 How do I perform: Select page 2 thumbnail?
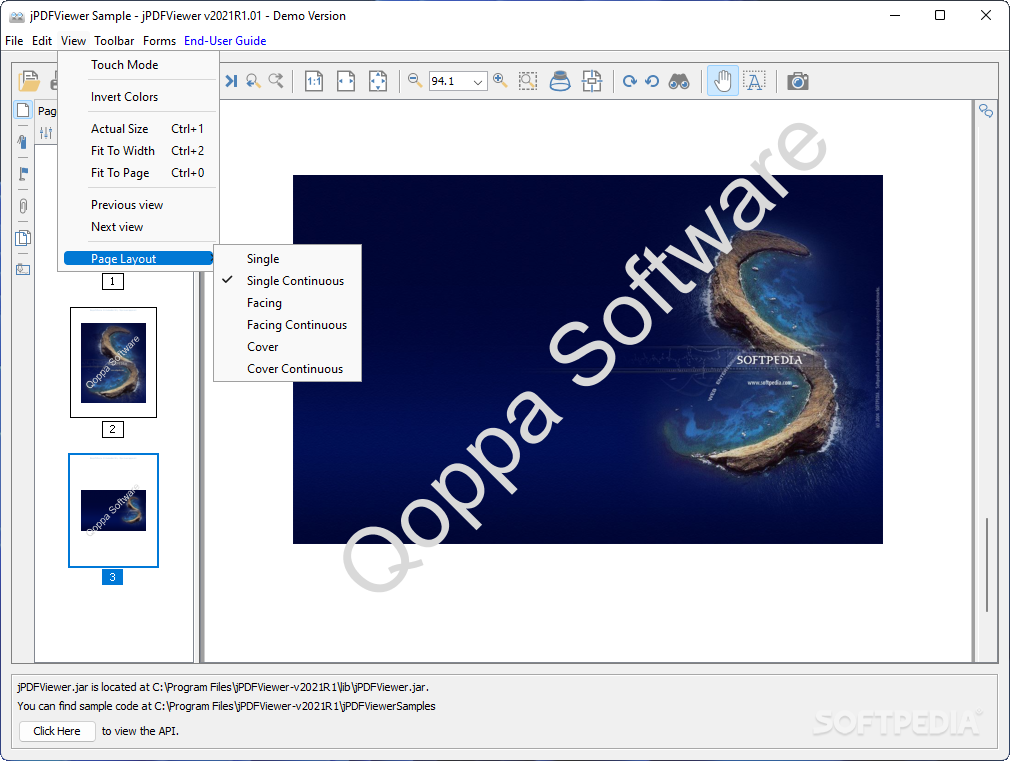113,362
